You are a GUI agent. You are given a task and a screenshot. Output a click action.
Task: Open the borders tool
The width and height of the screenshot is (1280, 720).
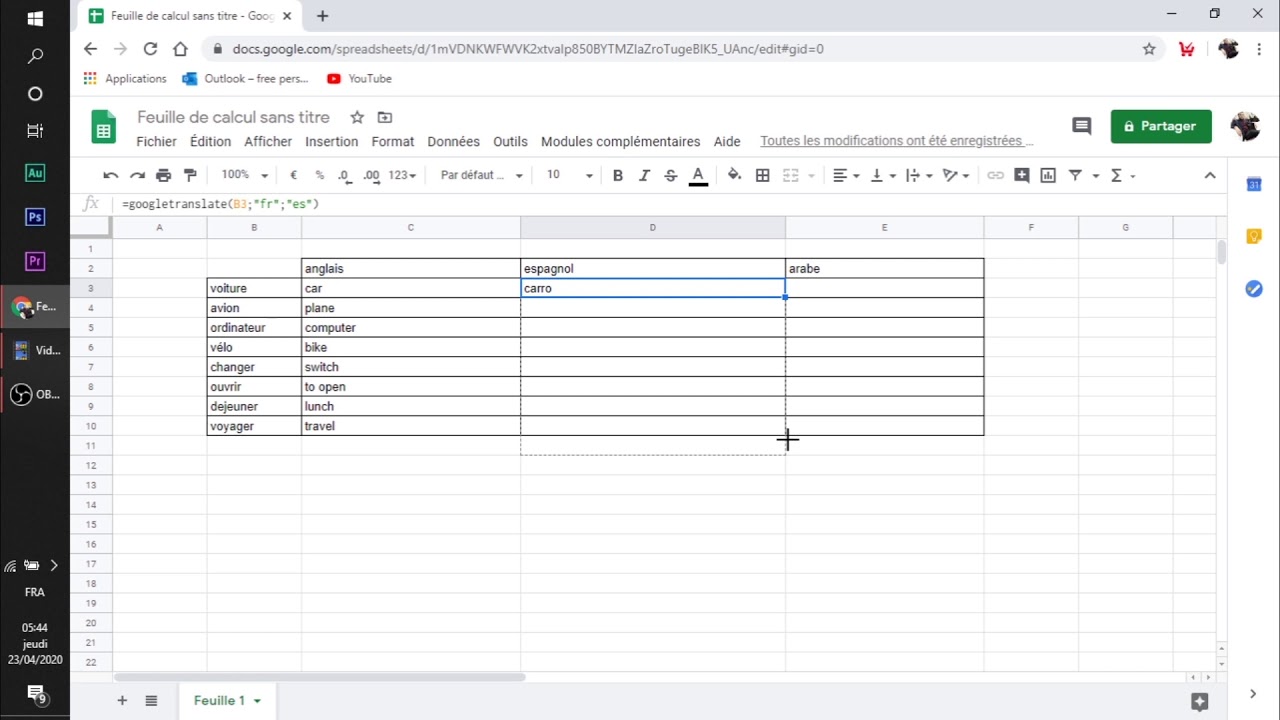762,175
